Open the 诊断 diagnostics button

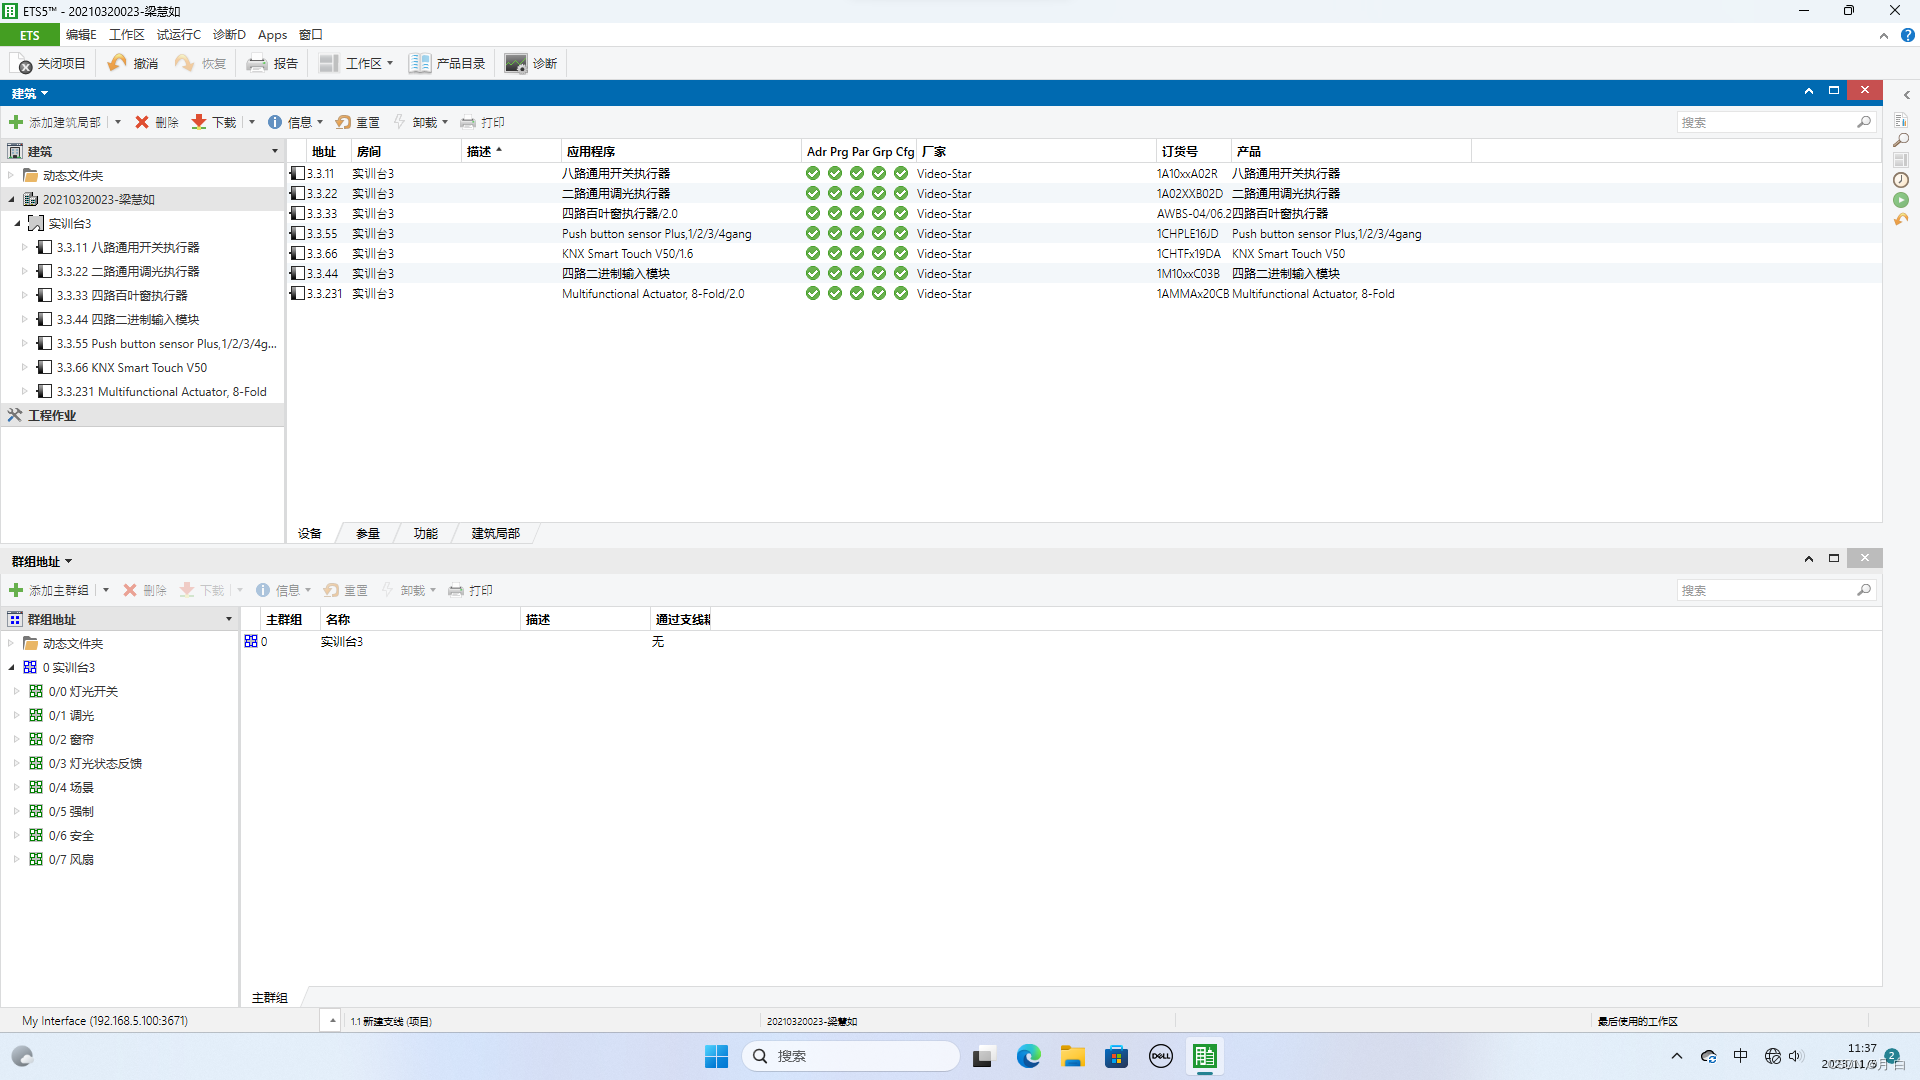(x=531, y=64)
